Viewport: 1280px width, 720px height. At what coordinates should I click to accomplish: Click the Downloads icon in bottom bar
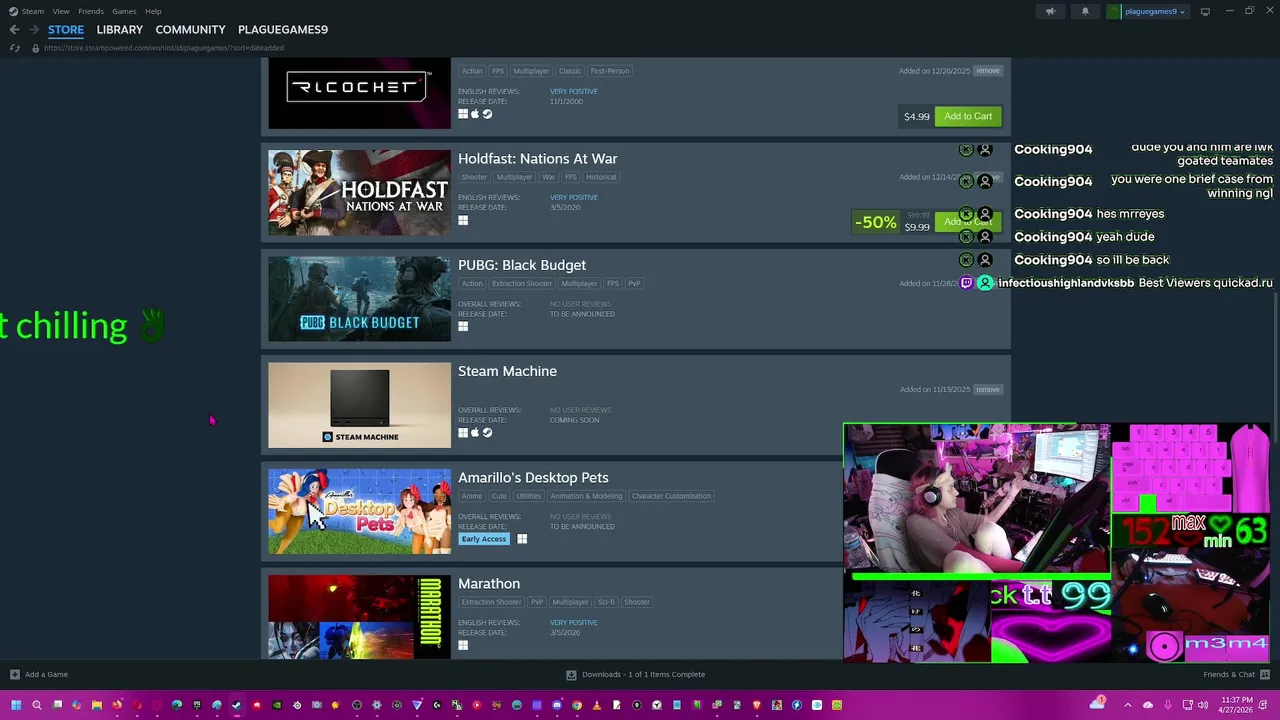(x=571, y=674)
